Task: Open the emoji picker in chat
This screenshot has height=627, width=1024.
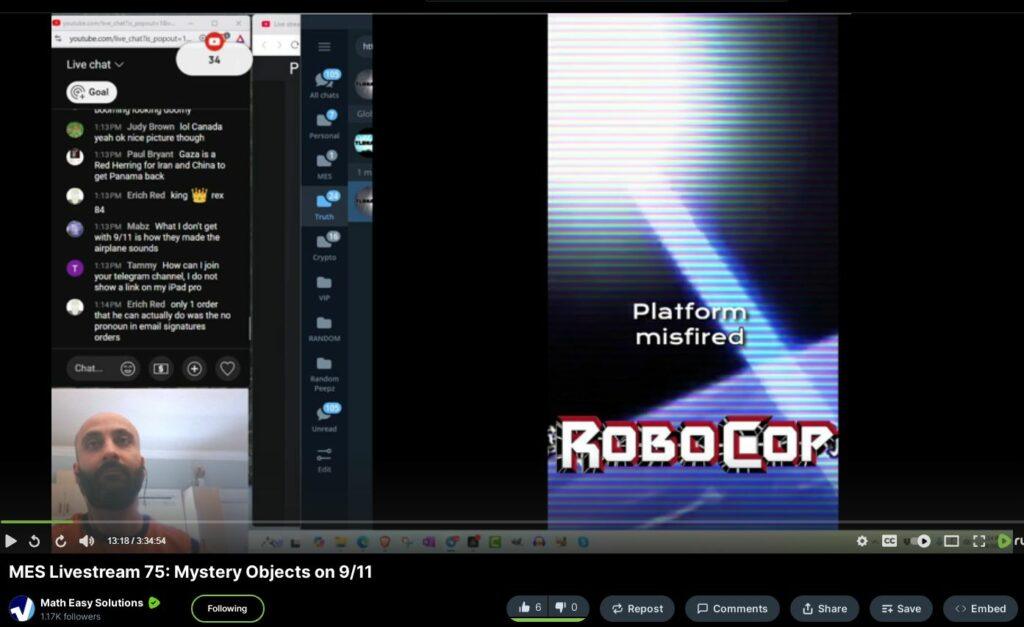Action: click(128, 368)
